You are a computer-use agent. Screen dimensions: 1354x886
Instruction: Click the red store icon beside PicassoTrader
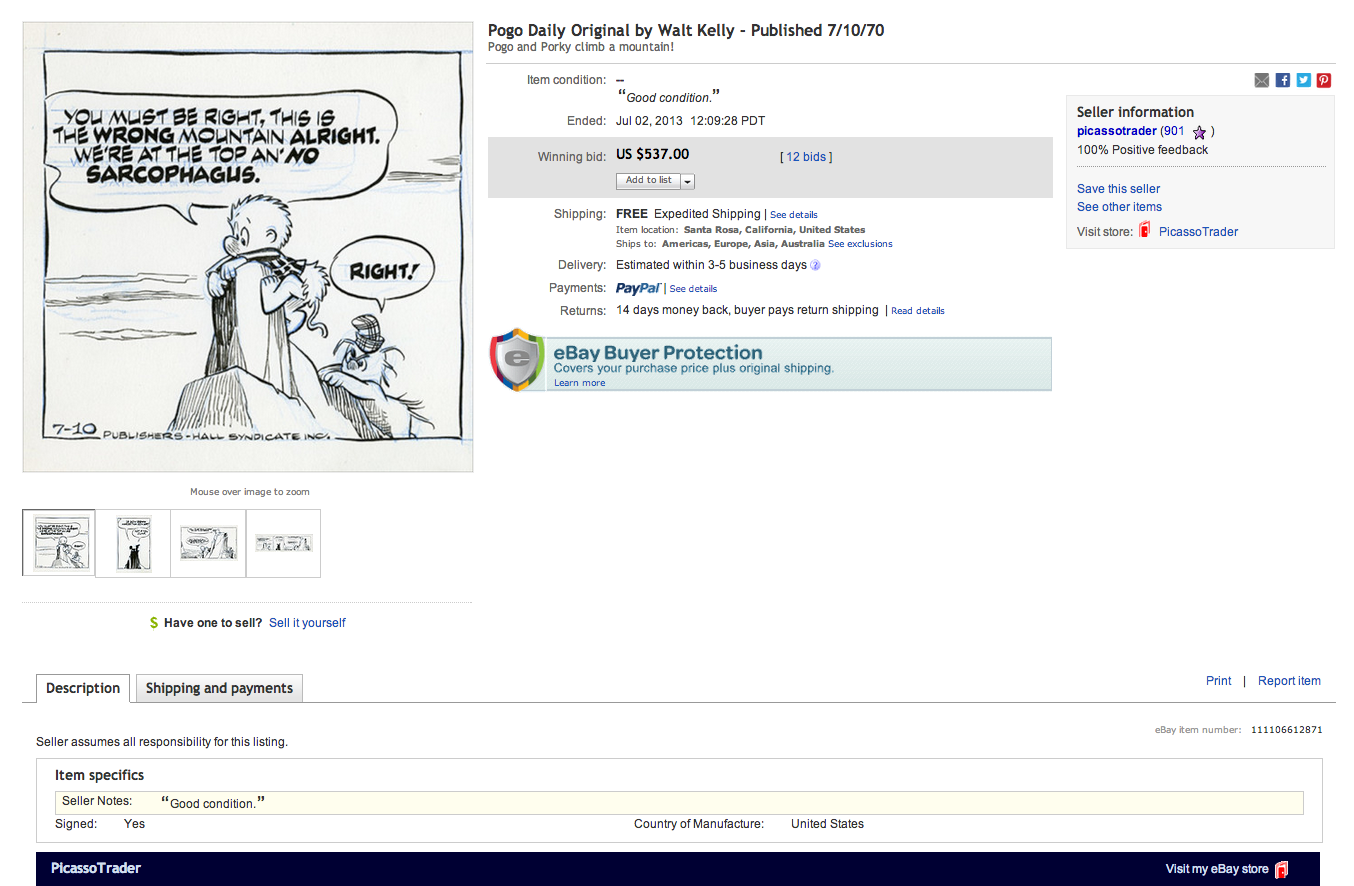pyautogui.click(x=1145, y=231)
